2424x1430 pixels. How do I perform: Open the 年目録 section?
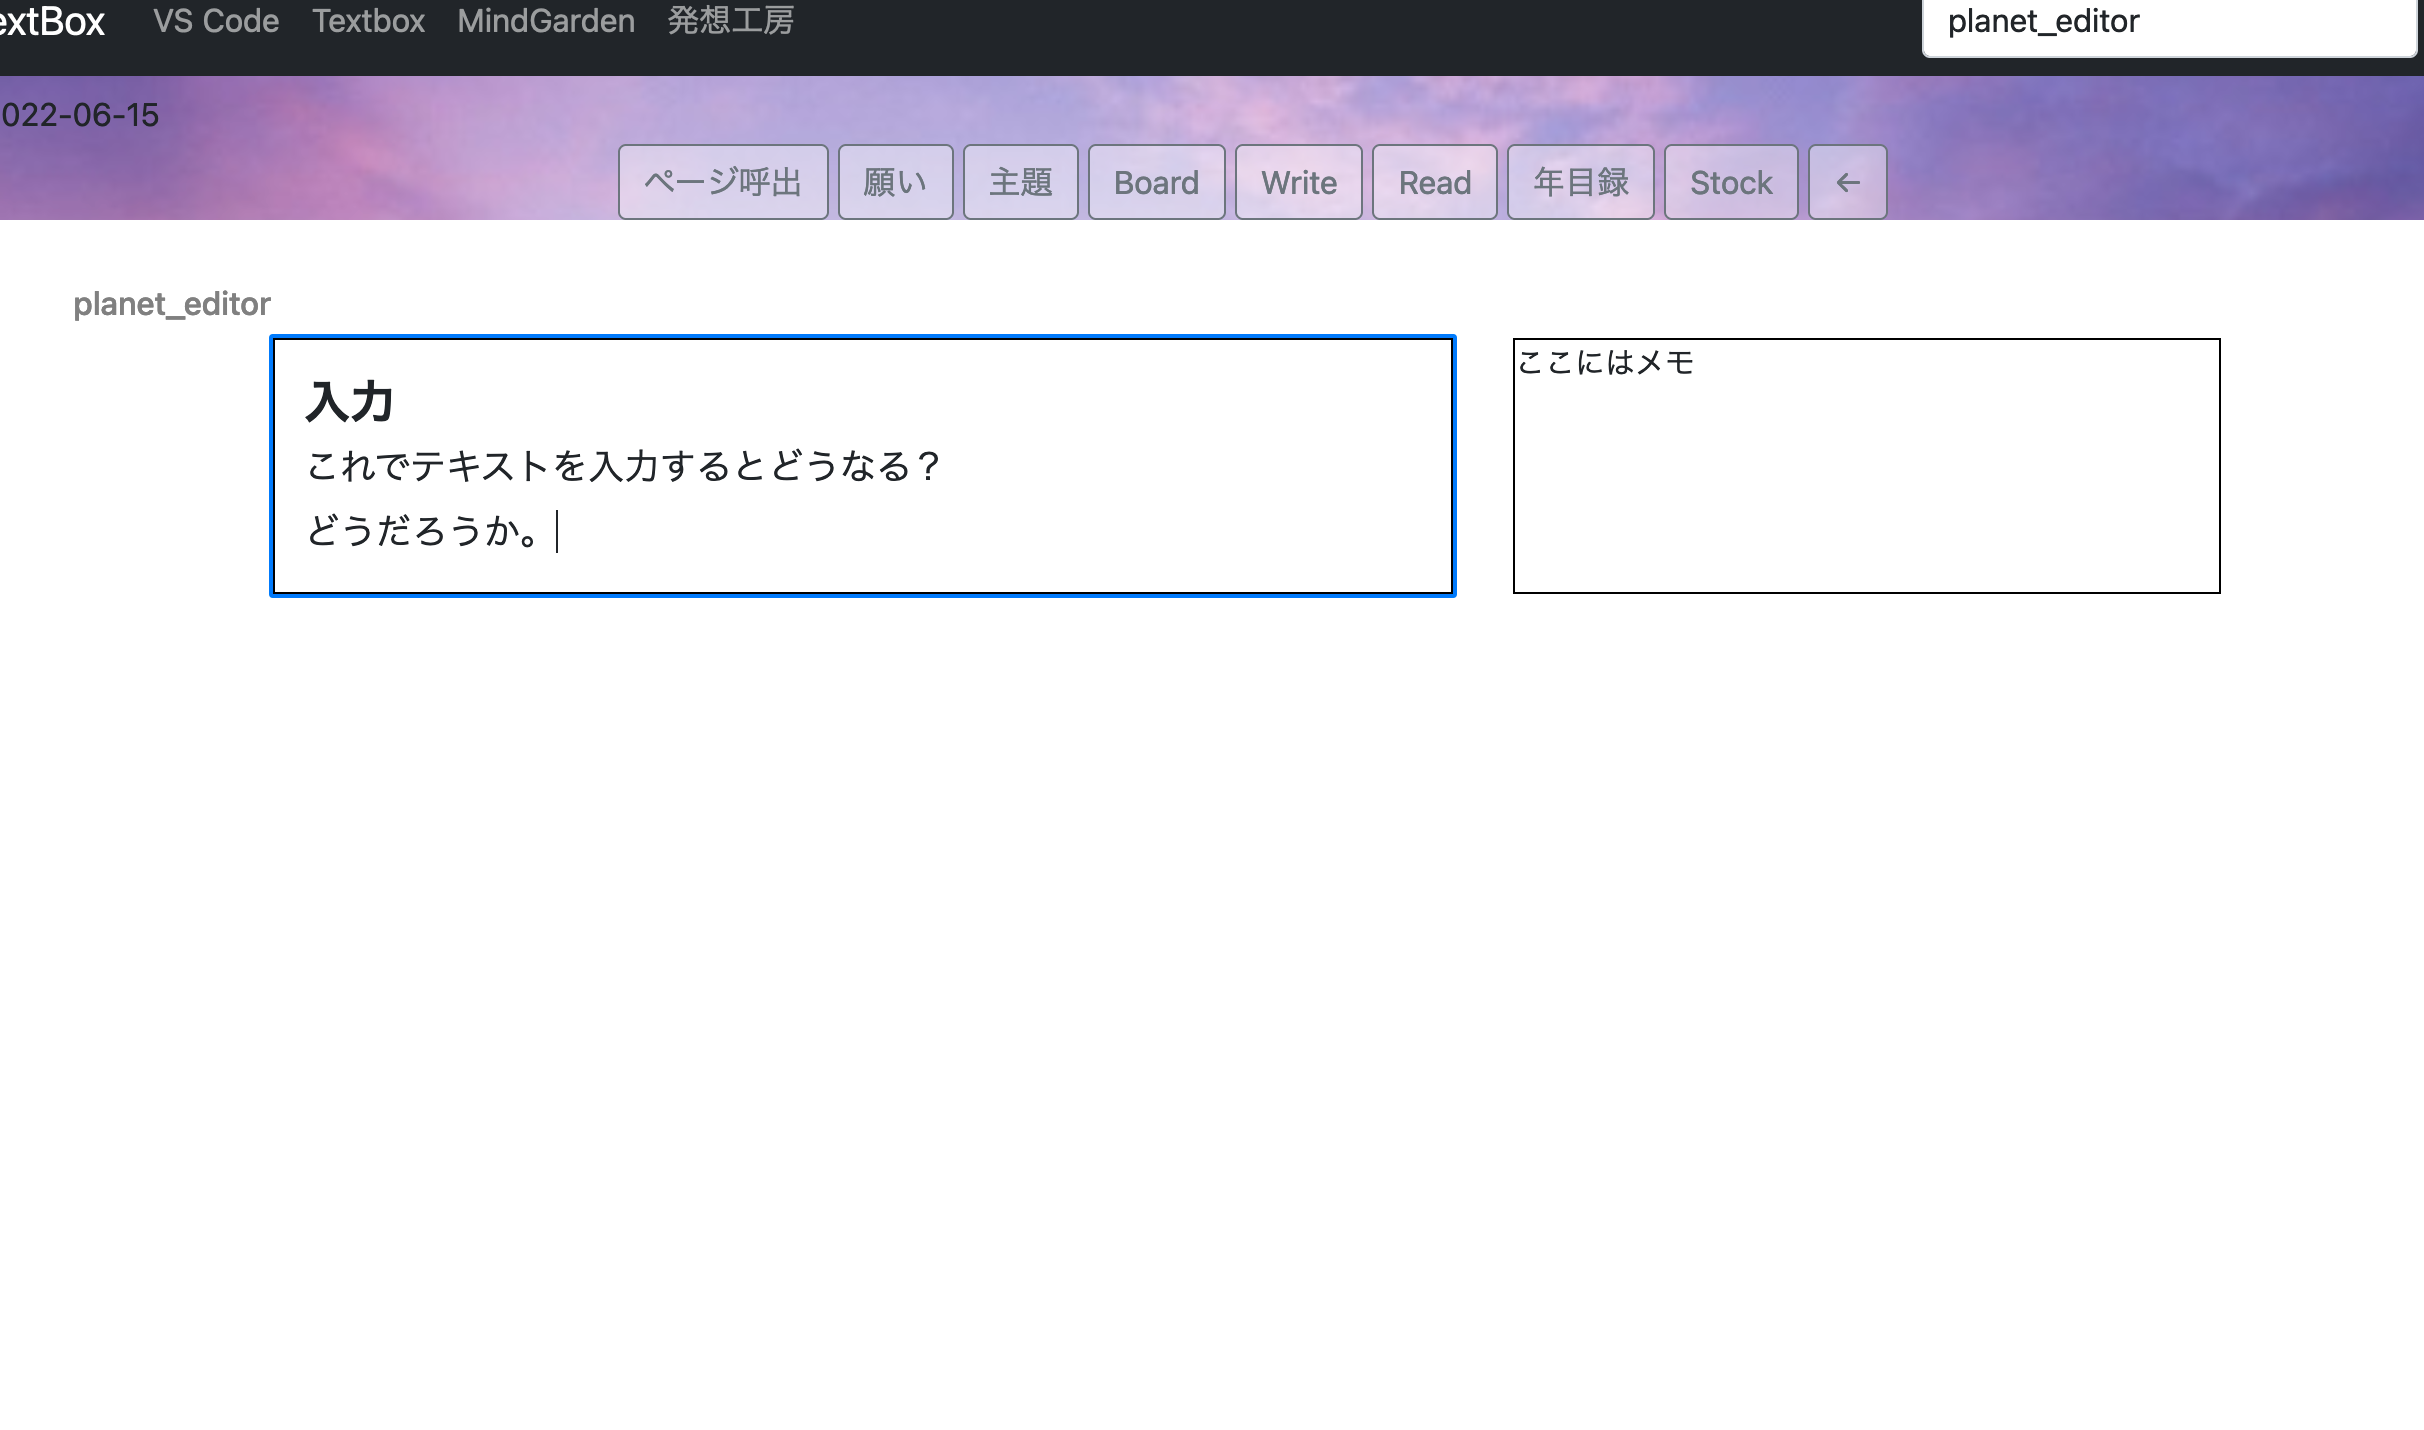pyautogui.click(x=1580, y=181)
